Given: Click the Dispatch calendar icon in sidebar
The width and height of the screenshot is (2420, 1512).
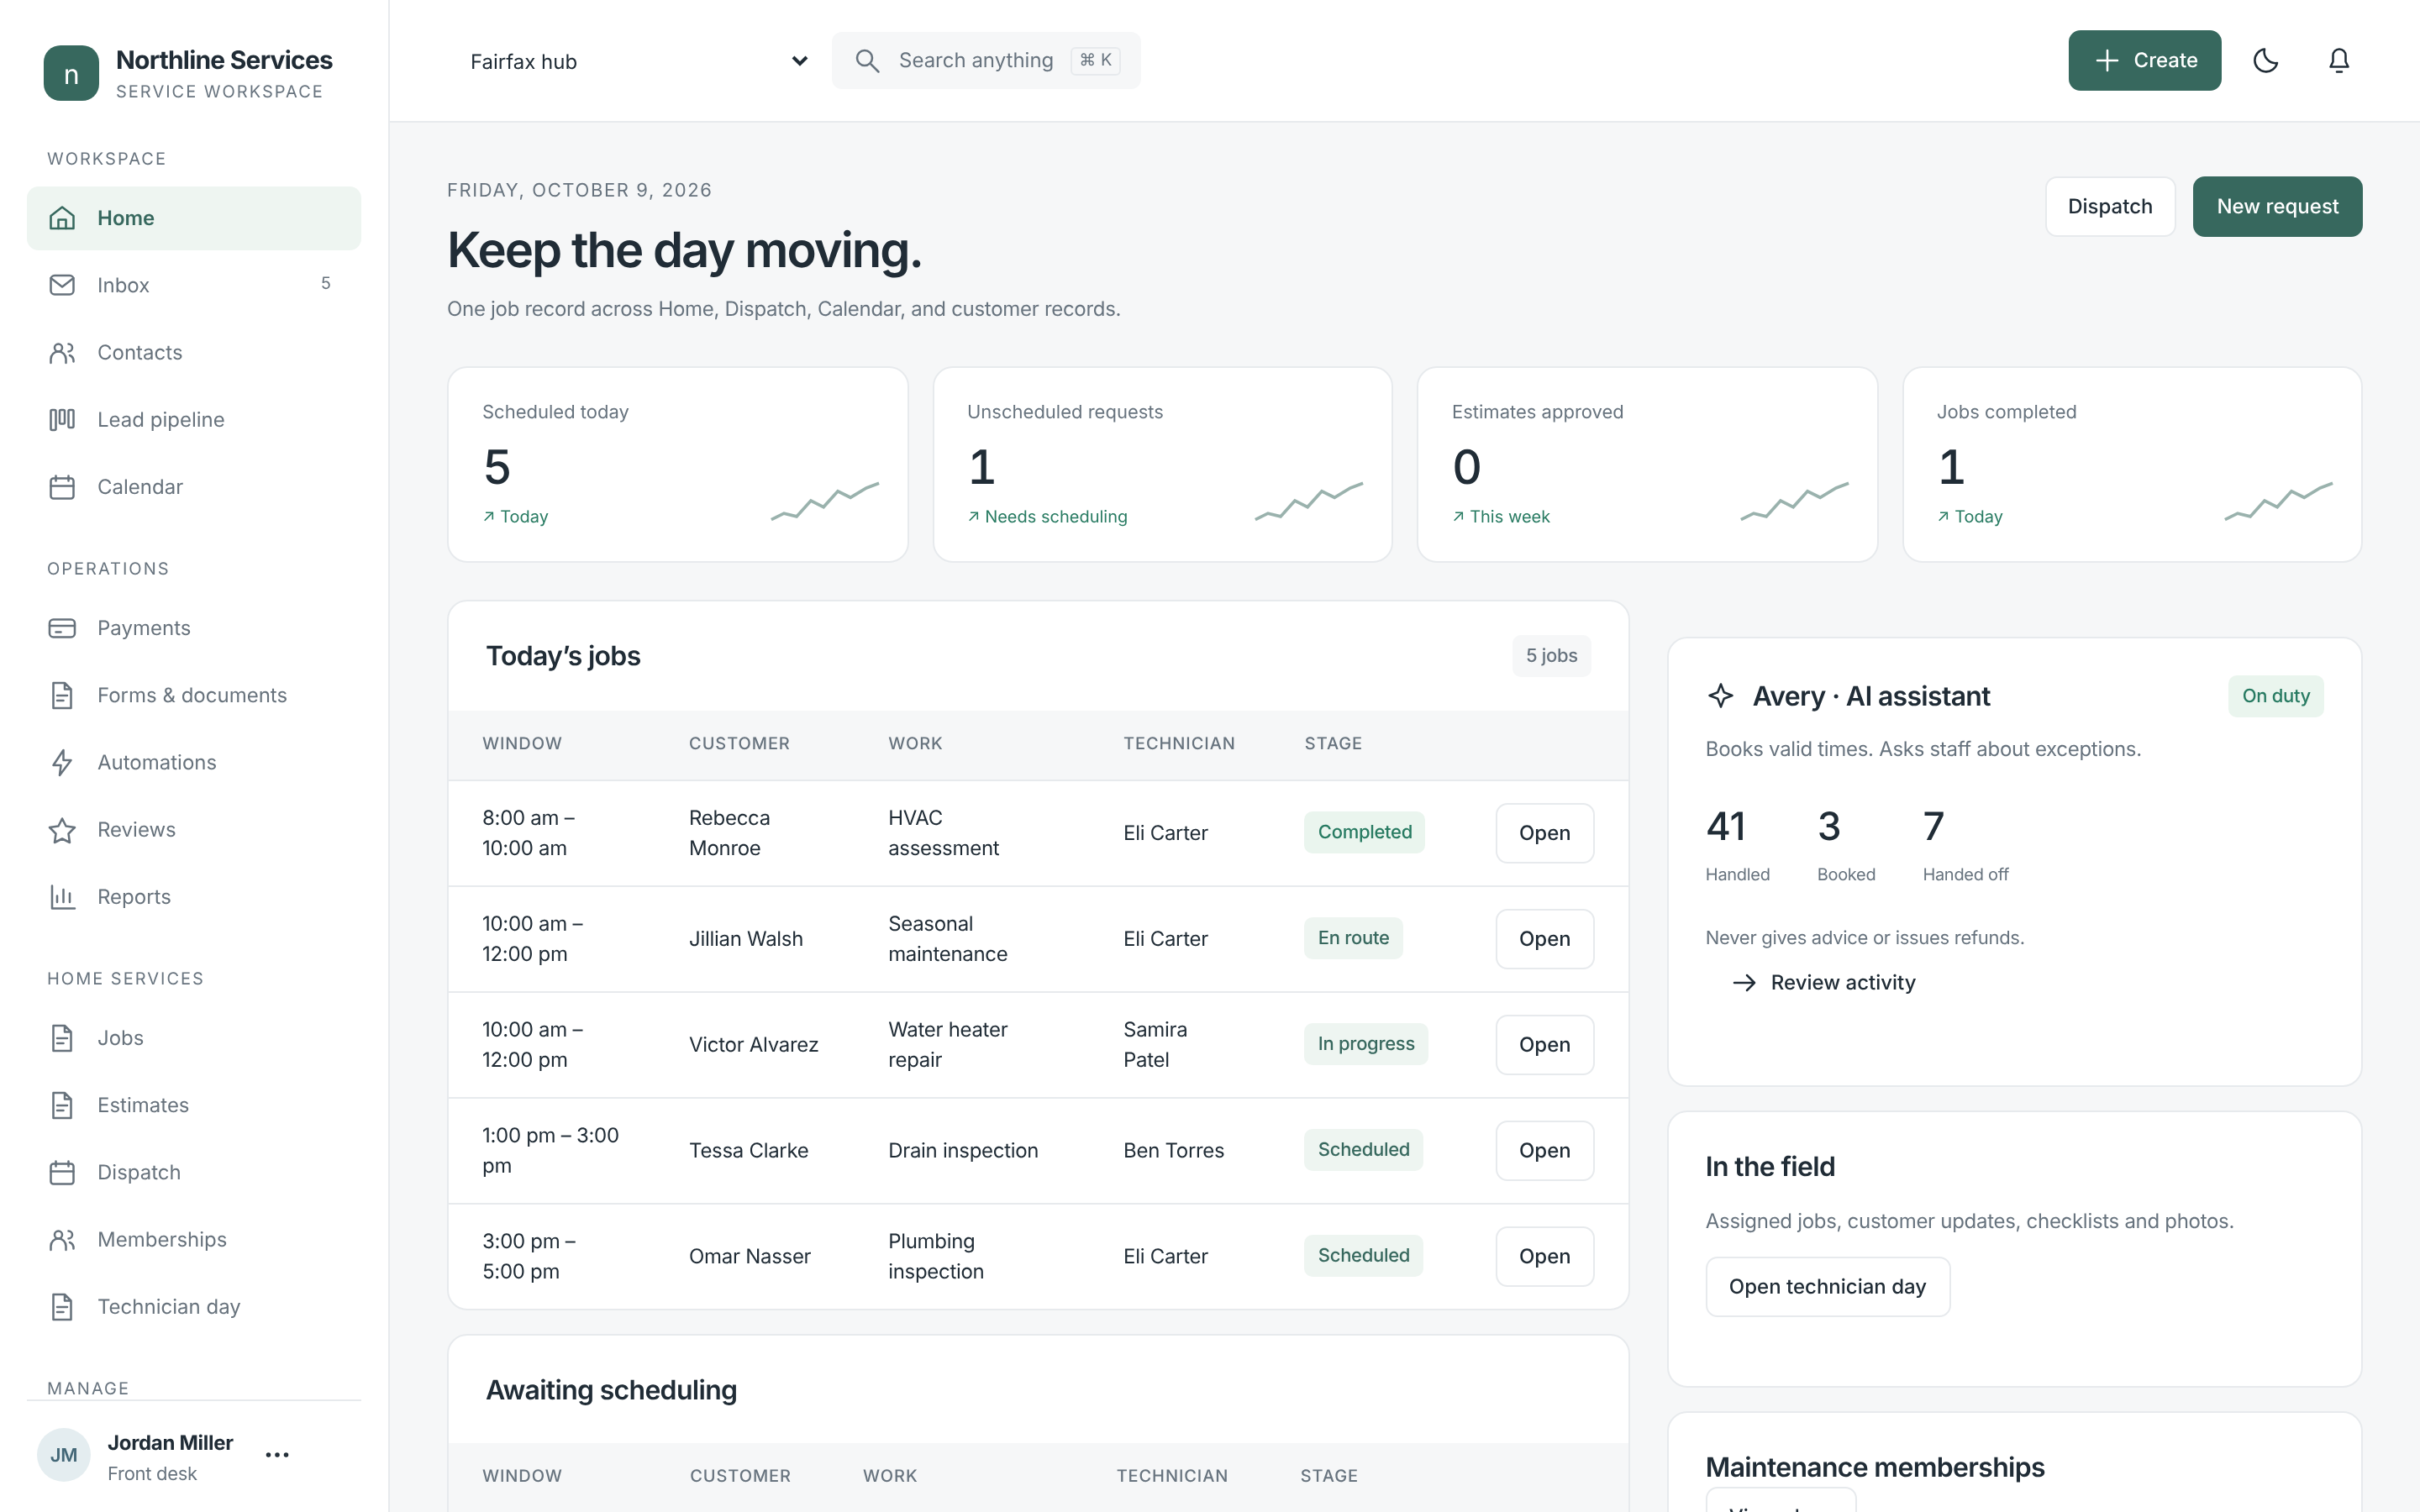Looking at the screenshot, I should coord(62,1172).
